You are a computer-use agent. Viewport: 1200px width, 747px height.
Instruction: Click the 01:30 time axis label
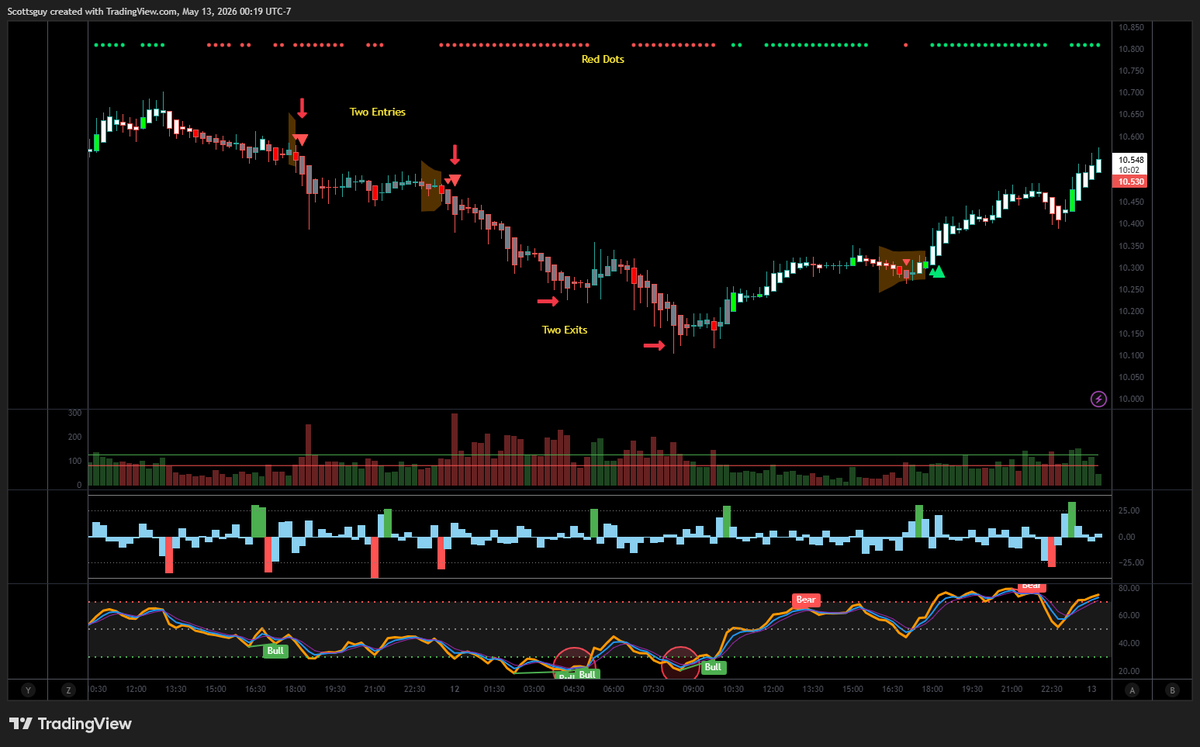click(x=494, y=689)
